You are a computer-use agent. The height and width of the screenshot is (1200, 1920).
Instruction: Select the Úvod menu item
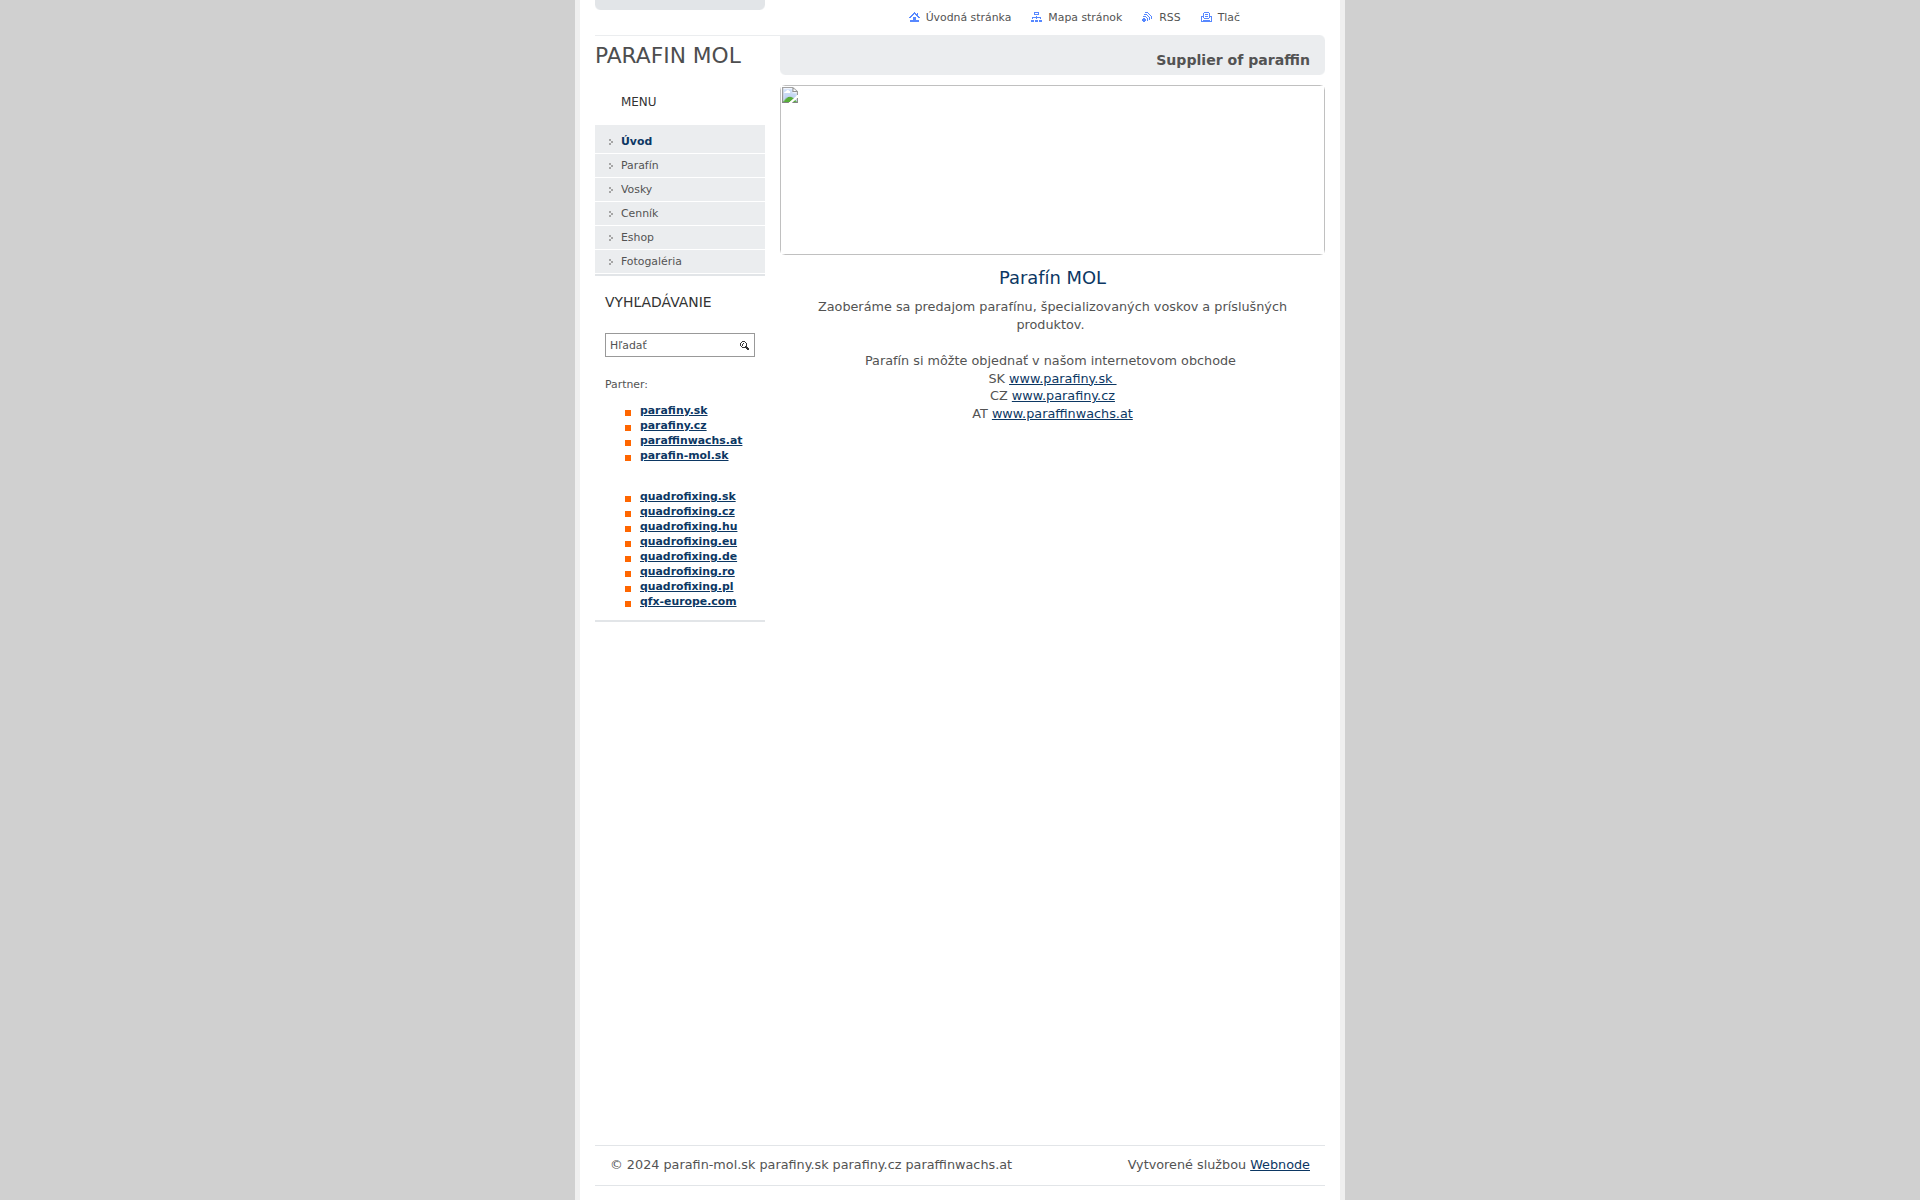click(636, 141)
